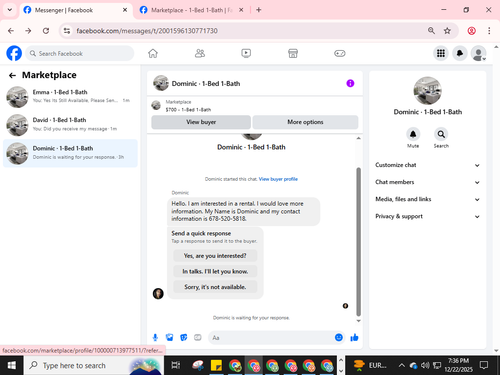Click the View buyer button
The image size is (500, 375).
pos(201,122)
